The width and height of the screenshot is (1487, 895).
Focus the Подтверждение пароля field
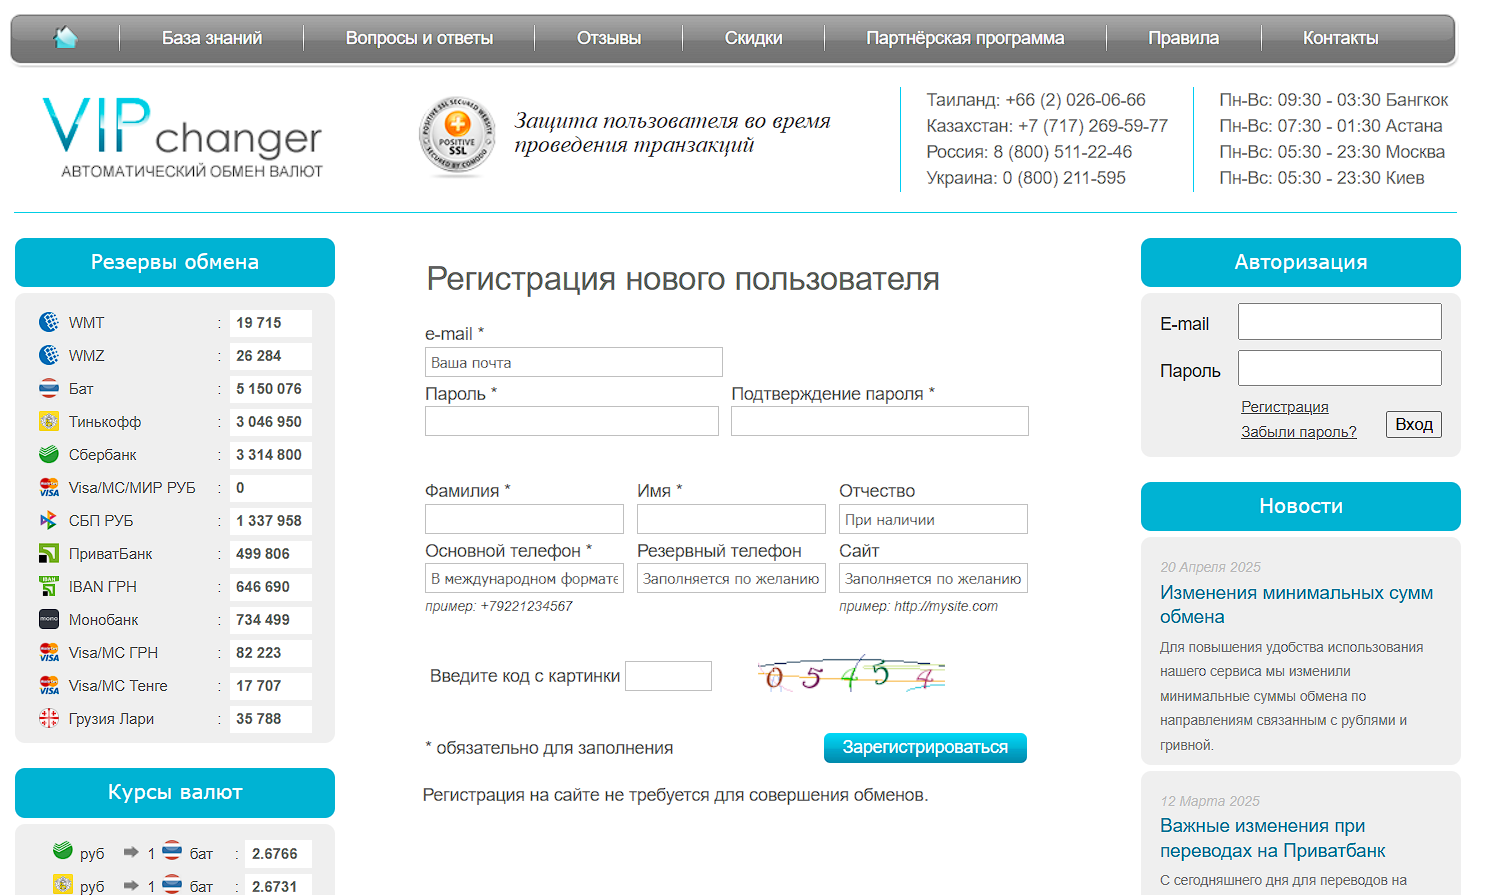(880, 421)
